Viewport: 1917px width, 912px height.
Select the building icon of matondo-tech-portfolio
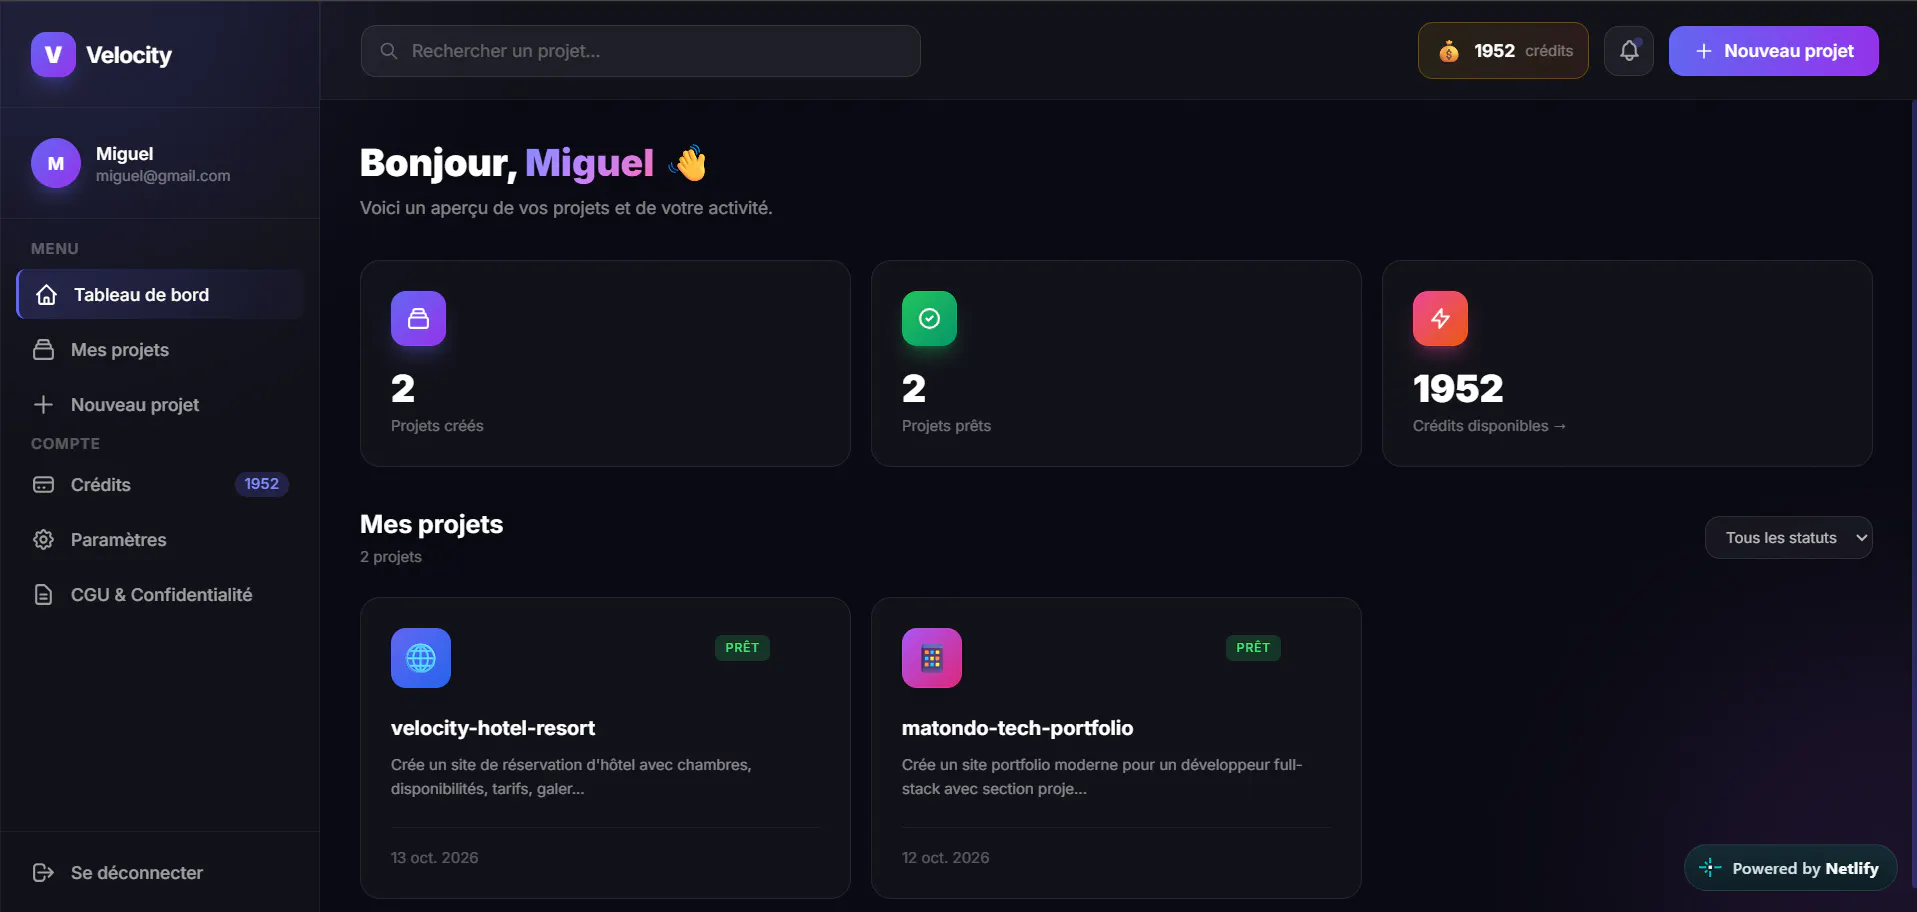pyautogui.click(x=932, y=658)
